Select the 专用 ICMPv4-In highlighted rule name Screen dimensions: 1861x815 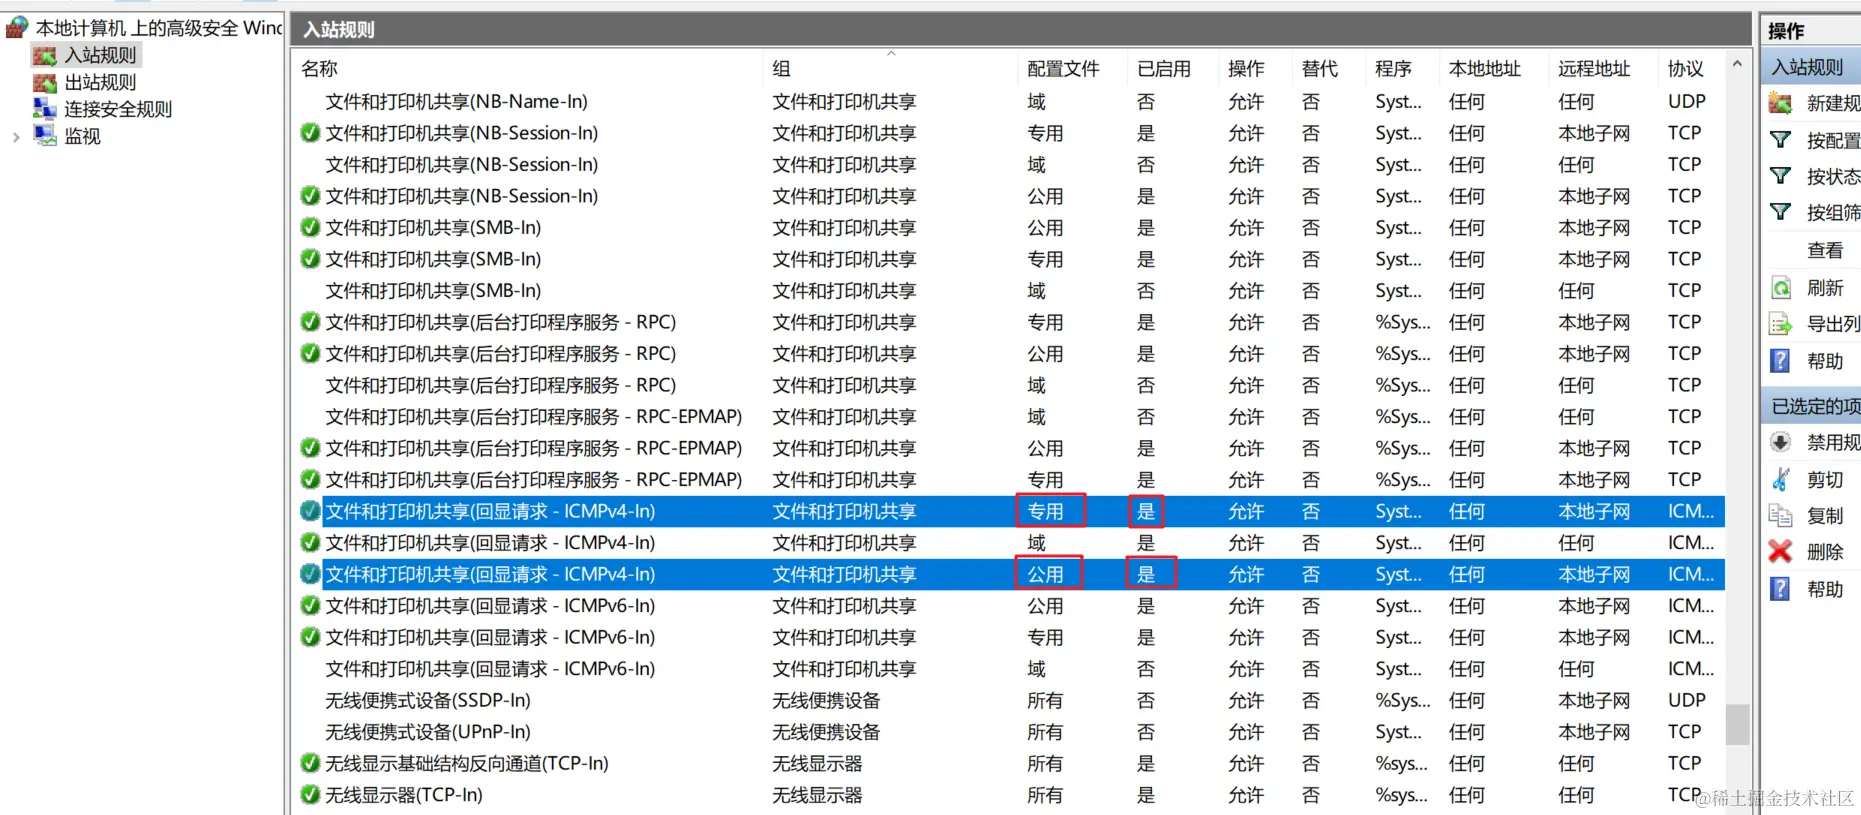pyautogui.click(x=490, y=511)
